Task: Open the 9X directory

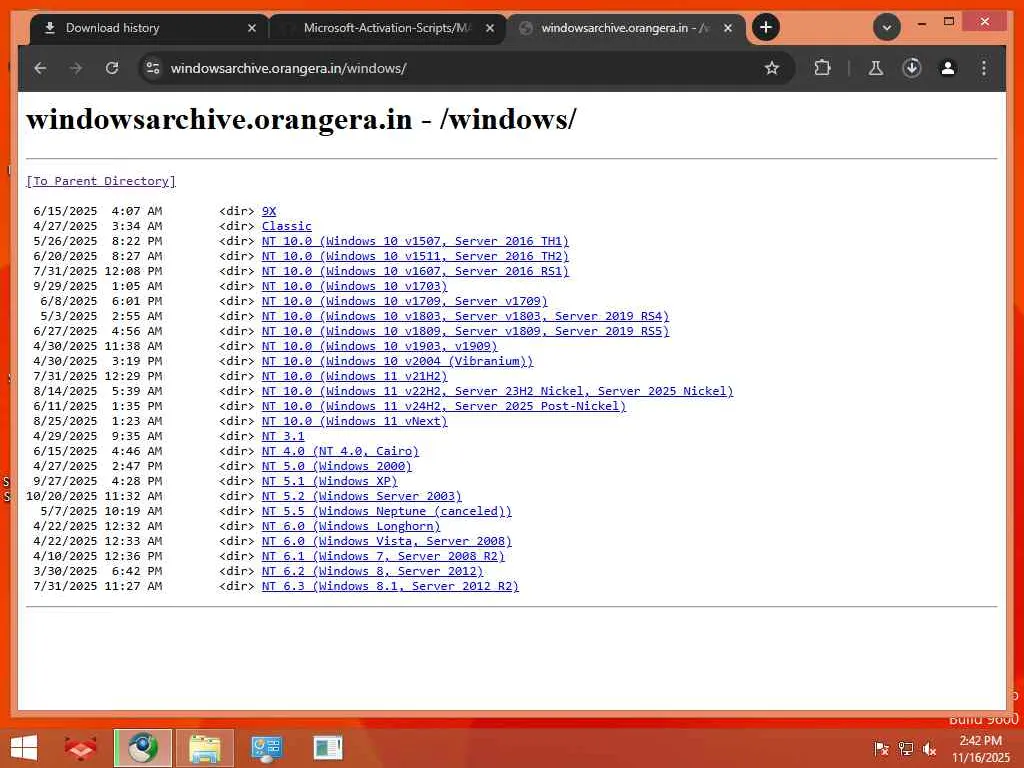Action: pyautogui.click(x=268, y=211)
